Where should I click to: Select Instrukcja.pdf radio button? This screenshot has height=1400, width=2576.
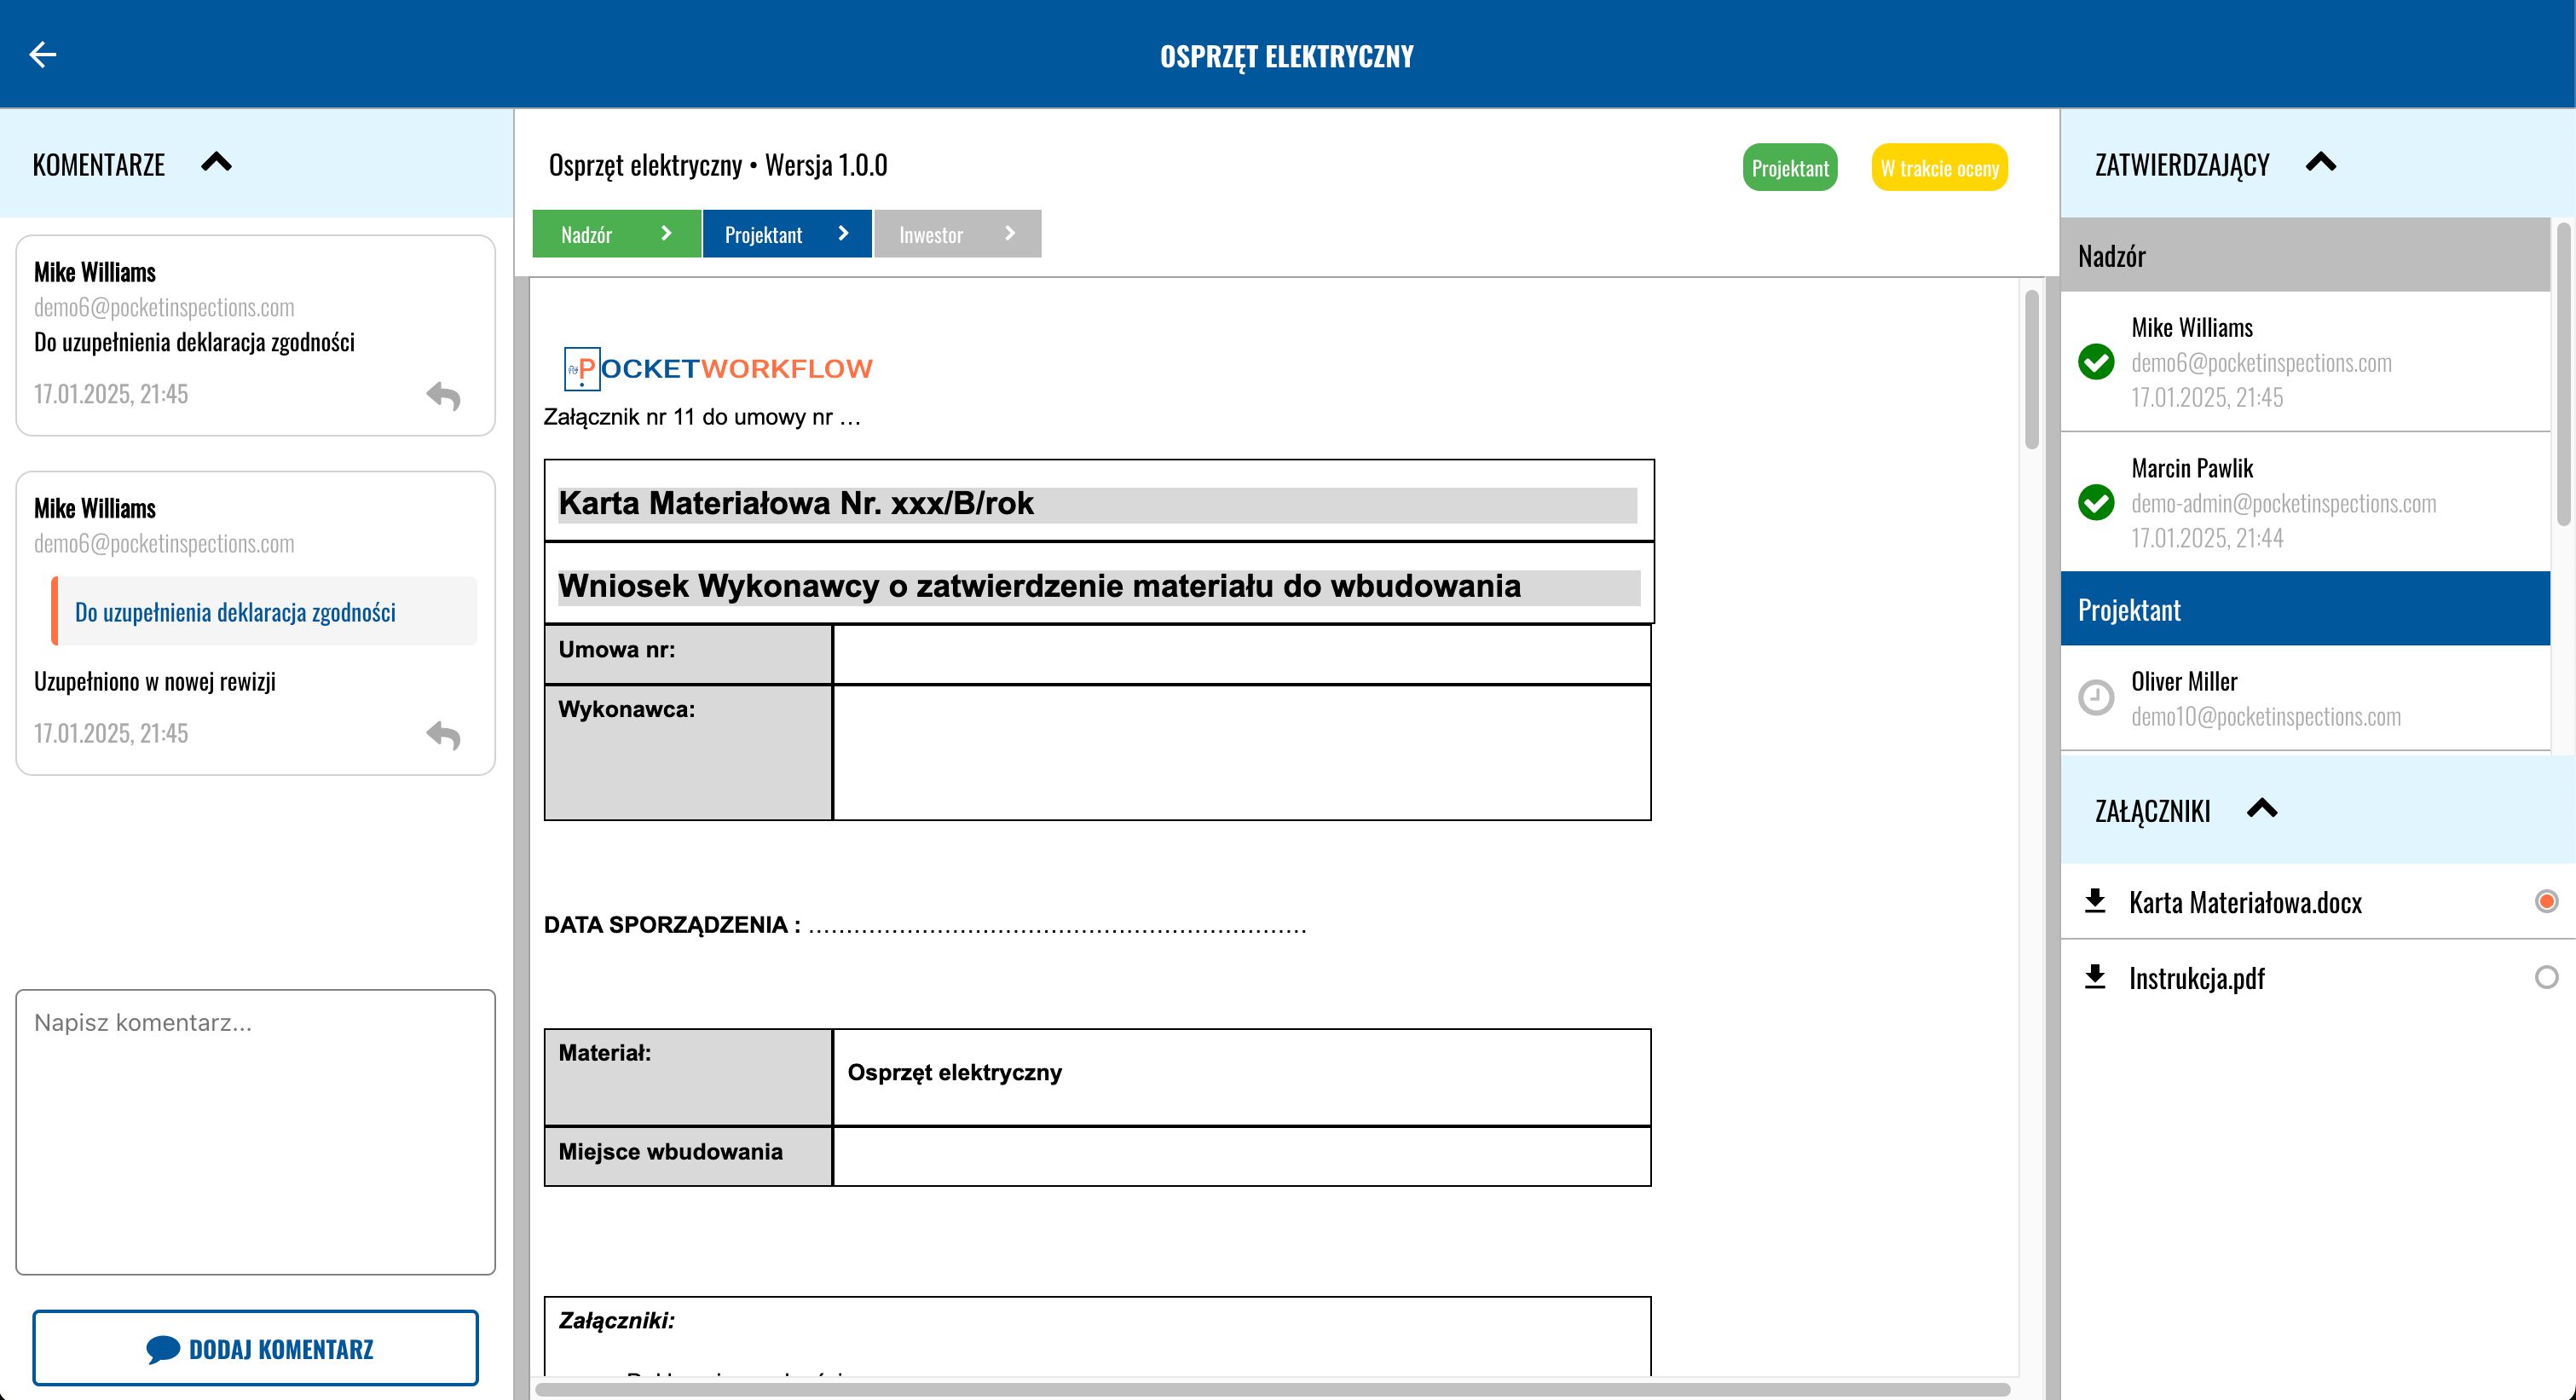coord(2547,977)
